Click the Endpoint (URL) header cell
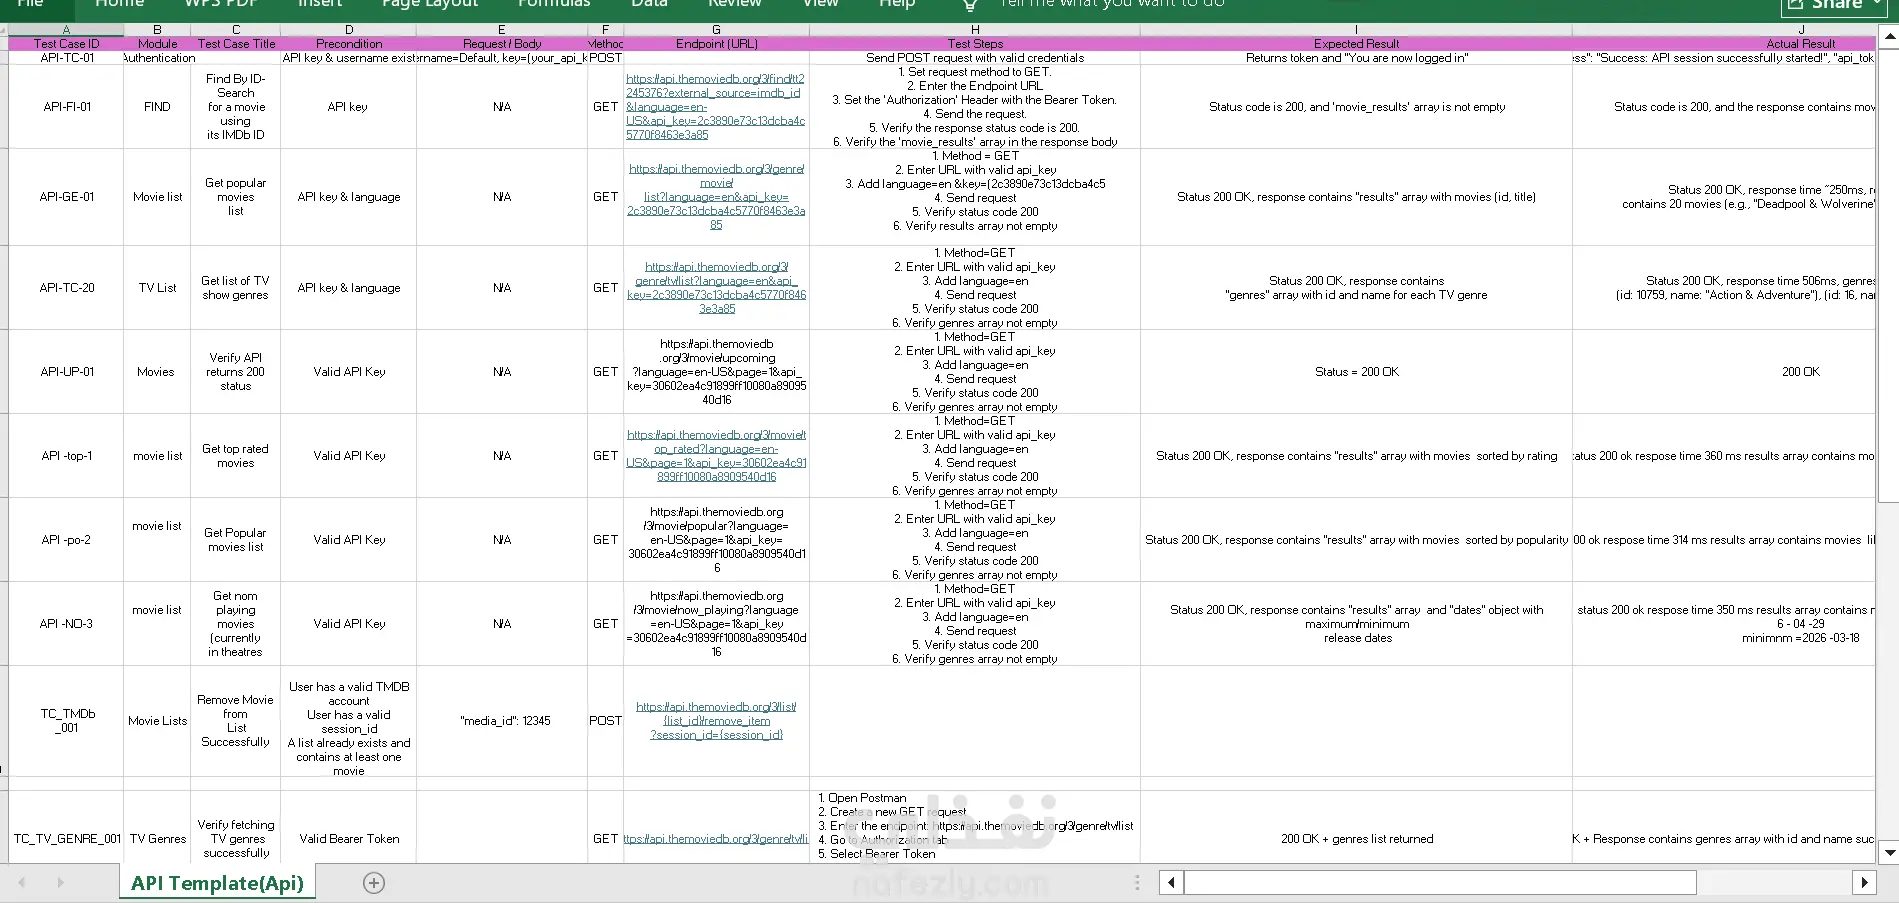Screen dimensions: 1899x903 (716, 44)
